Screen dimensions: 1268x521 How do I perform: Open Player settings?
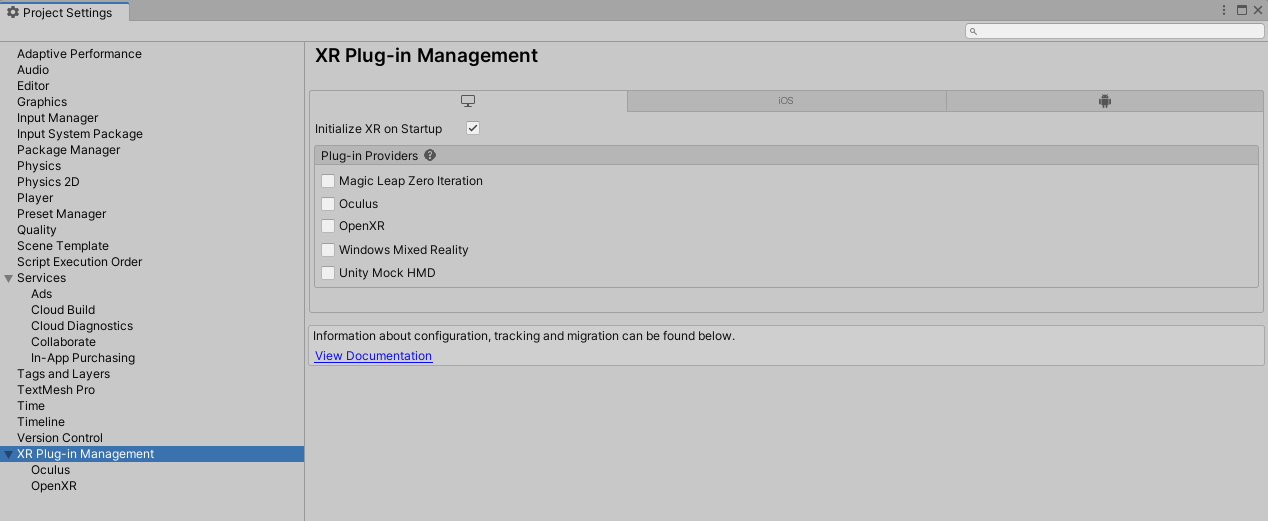pyautogui.click(x=35, y=198)
